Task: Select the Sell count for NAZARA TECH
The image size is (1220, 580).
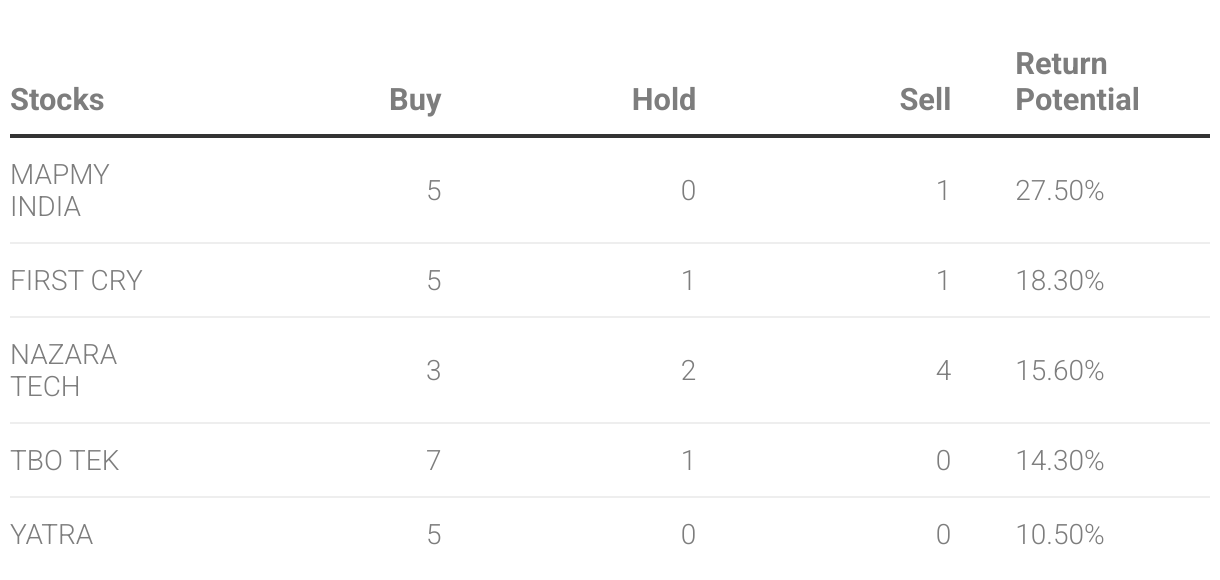Action: [943, 370]
